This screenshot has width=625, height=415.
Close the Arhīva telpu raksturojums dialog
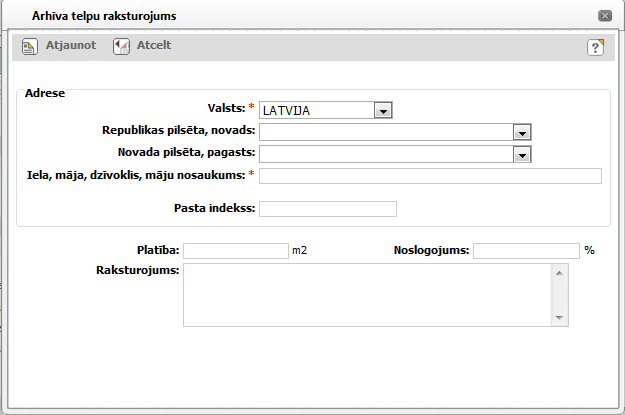coord(604,16)
